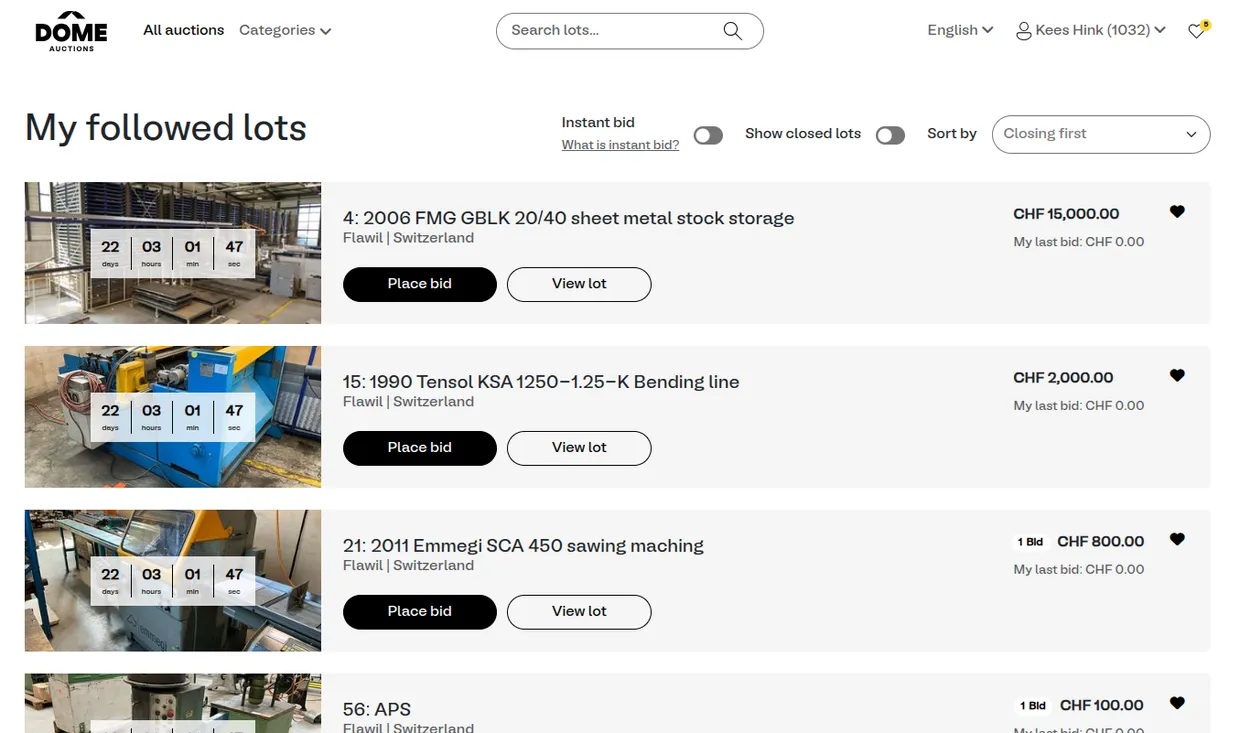1240x733 pixels.
Task: Unfollow the FMG GBLK sheet metal lot
Action: click(1177, 212)
